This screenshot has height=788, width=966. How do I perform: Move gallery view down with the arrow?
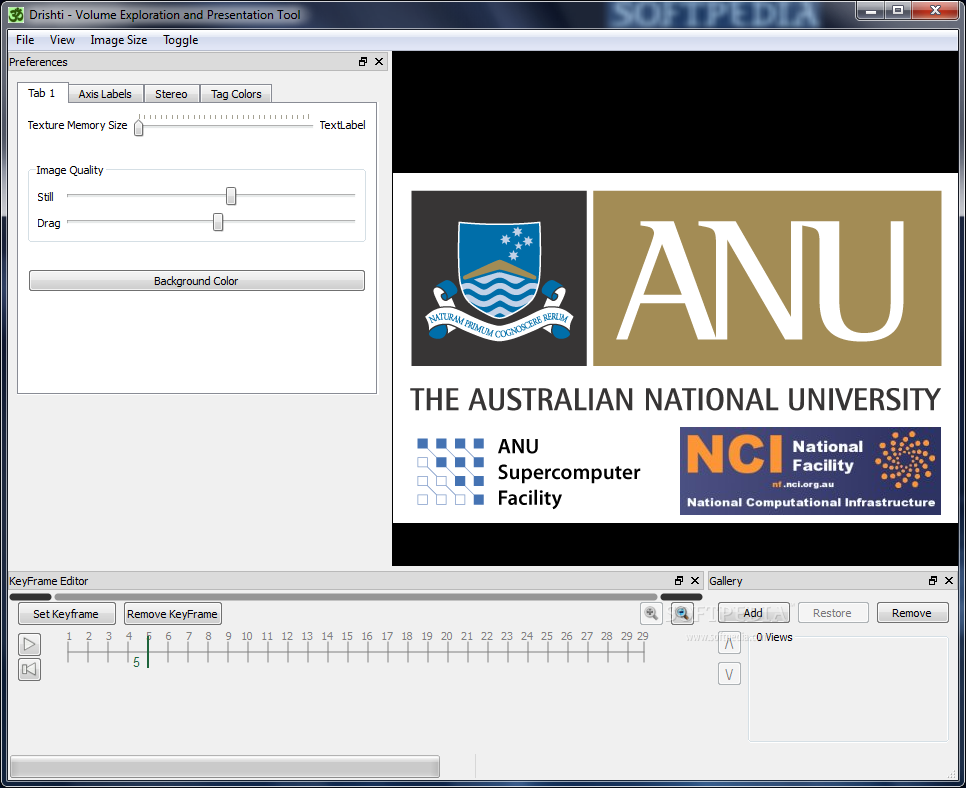click(x=729, y=674)
